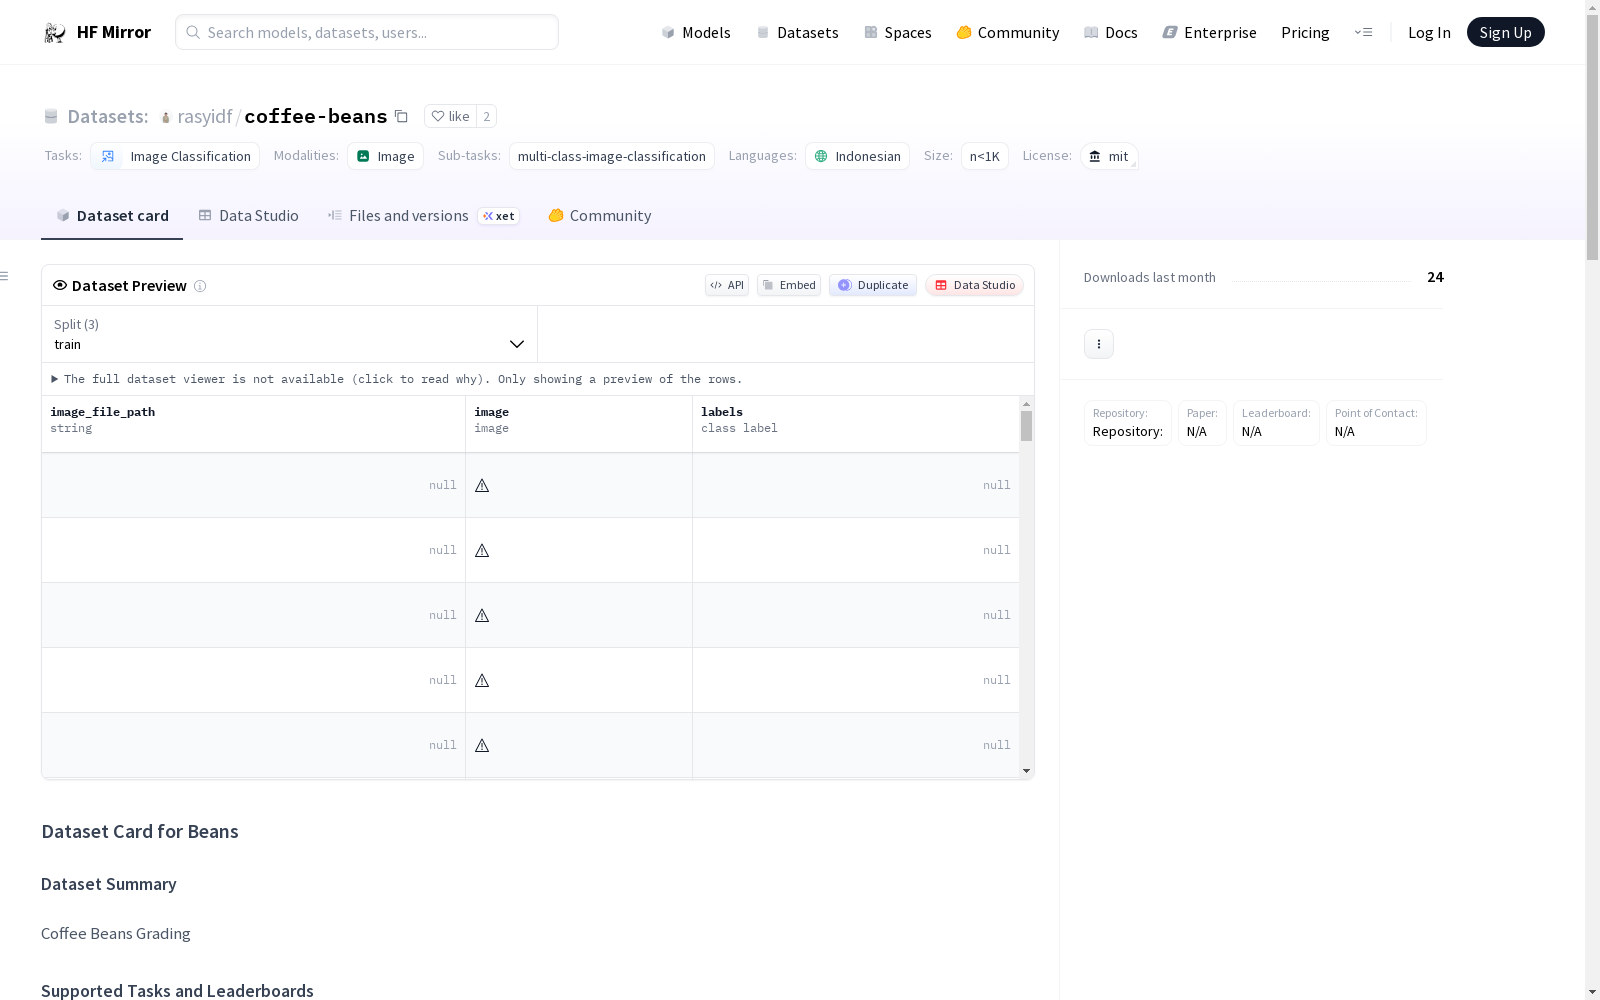1600x1000 pixels.
Task: Click the preview table scroll-up arrow
Action: coord(1026,404)
